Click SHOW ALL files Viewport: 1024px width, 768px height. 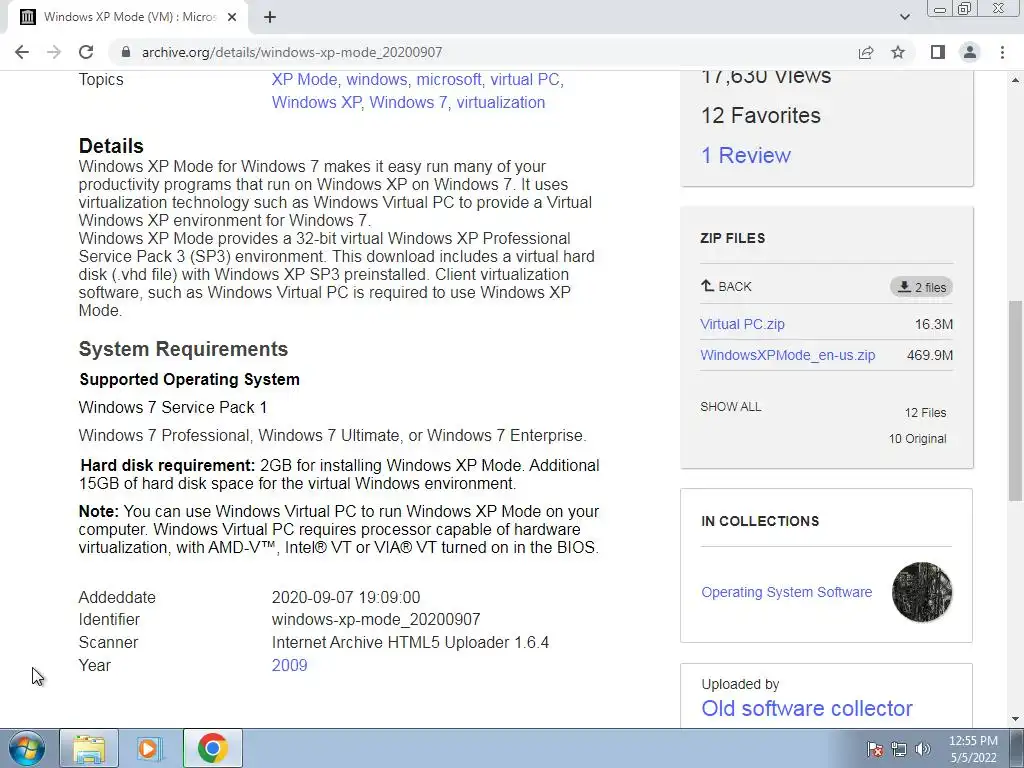tap(731, 407)
